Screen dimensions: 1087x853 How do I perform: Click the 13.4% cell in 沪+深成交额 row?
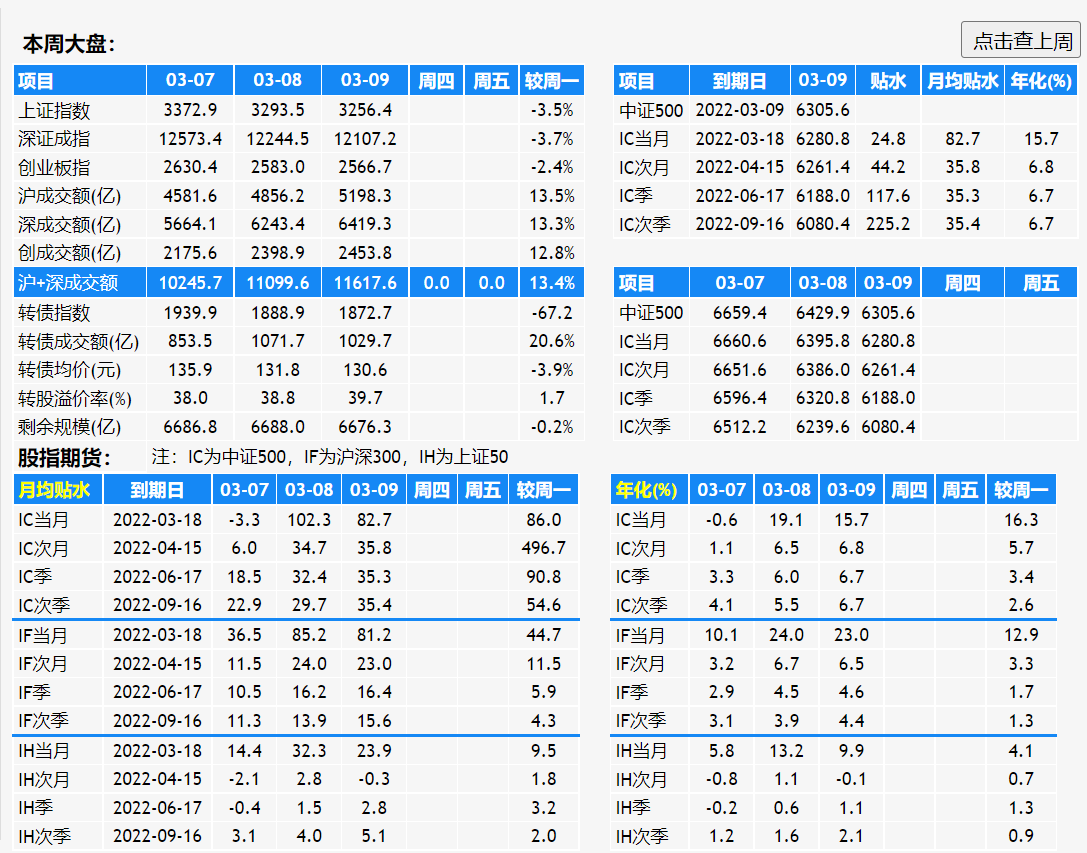[552, 283]
